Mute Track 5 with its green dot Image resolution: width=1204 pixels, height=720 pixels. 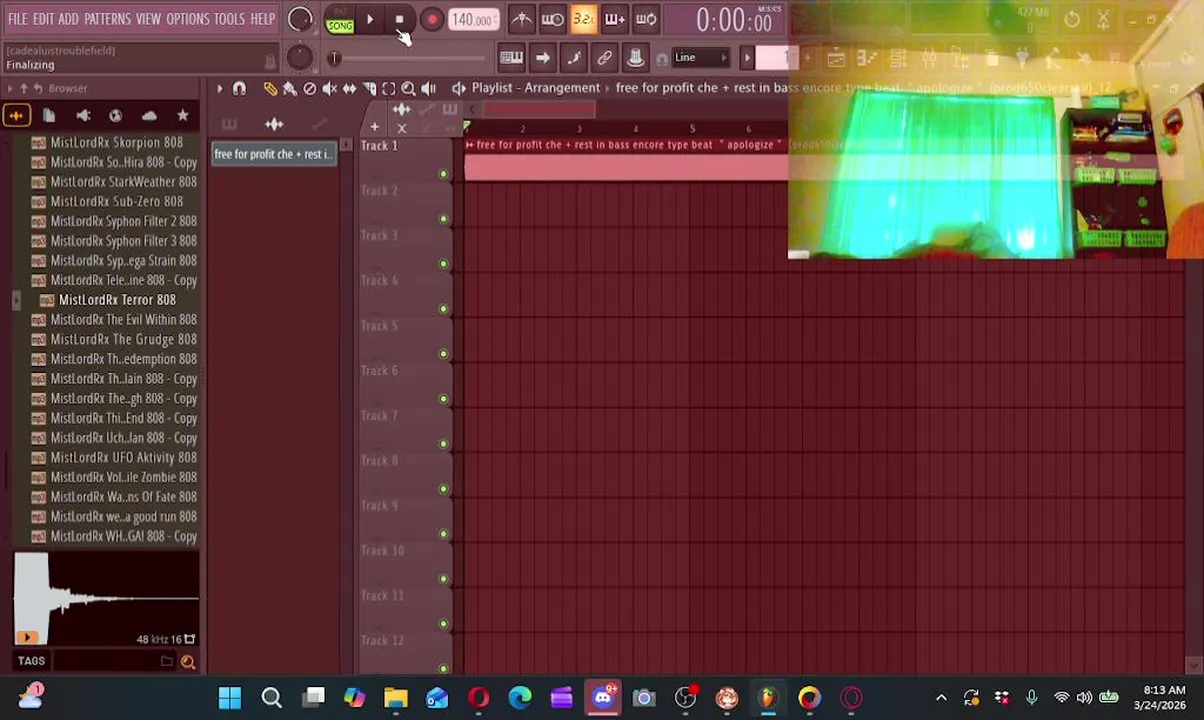click(x=443, y=354)
